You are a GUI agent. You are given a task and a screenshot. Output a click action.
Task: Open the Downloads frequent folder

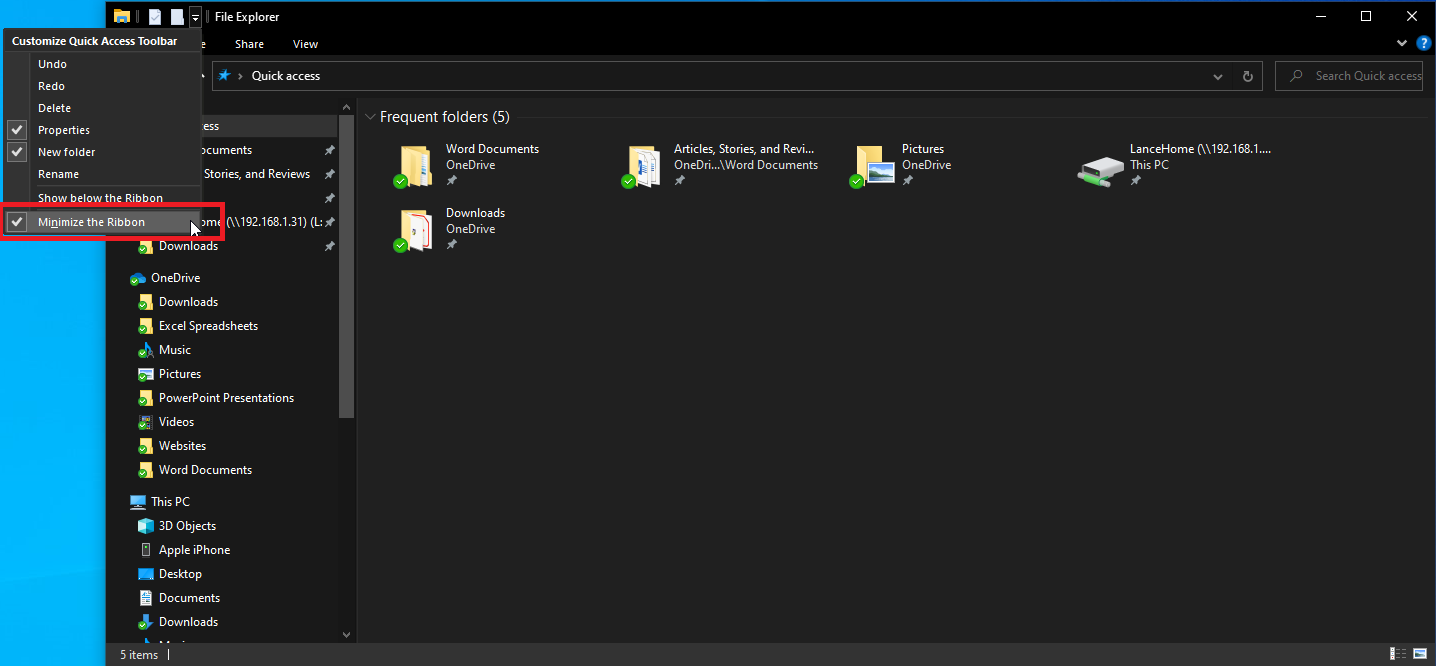coord(452,231)
